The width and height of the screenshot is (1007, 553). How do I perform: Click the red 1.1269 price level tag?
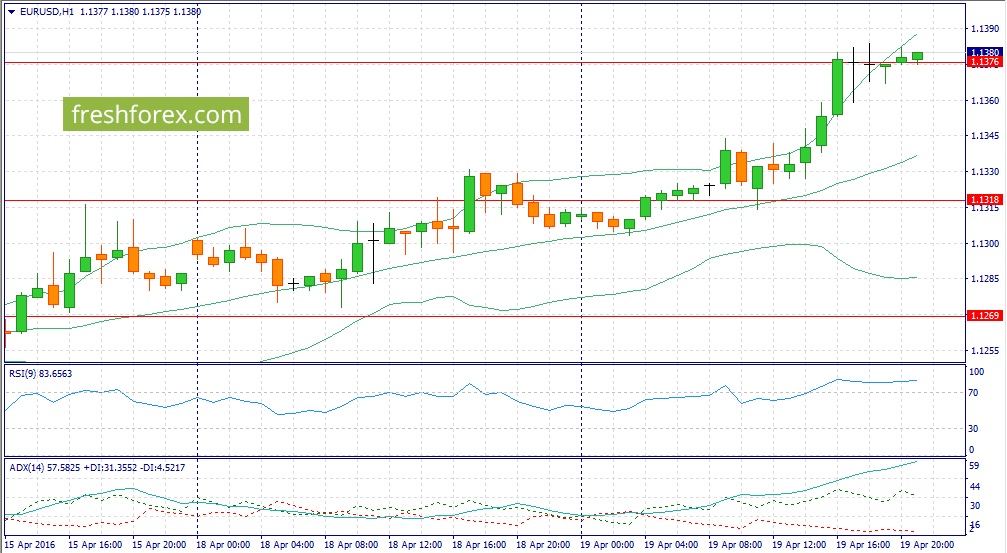click(984, 316)
